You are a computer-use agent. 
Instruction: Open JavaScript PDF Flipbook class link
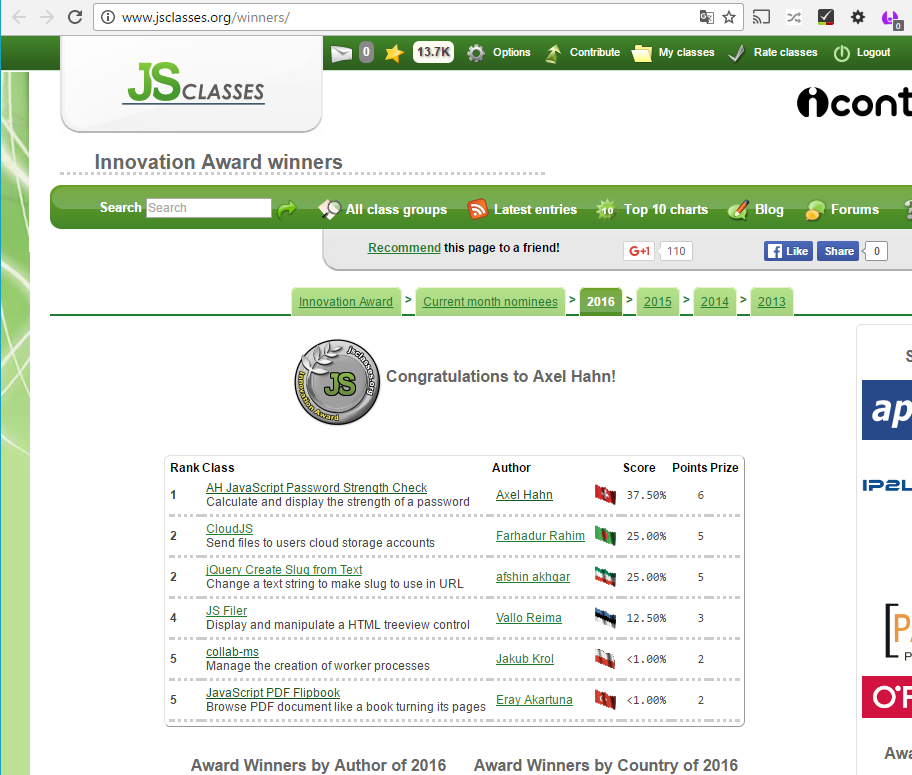[x=273, y=693]
